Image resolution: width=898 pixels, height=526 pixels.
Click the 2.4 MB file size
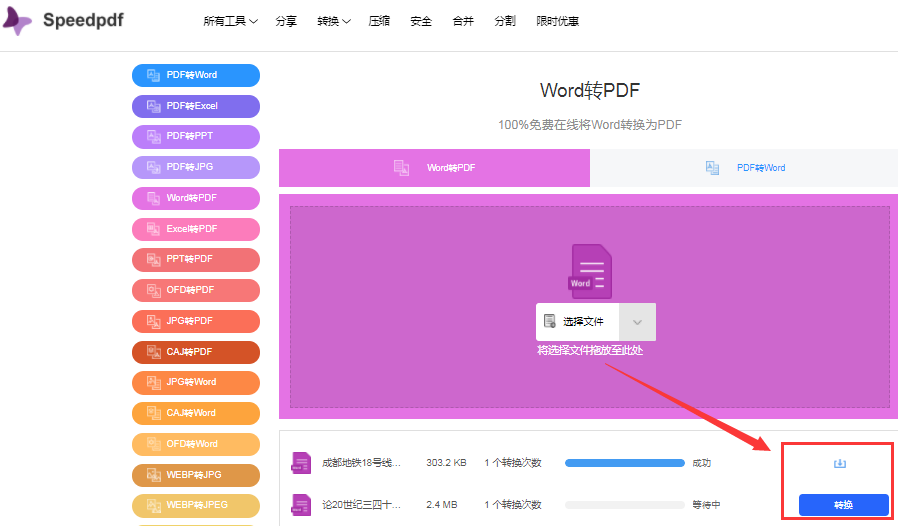click(x=442, y=505)
